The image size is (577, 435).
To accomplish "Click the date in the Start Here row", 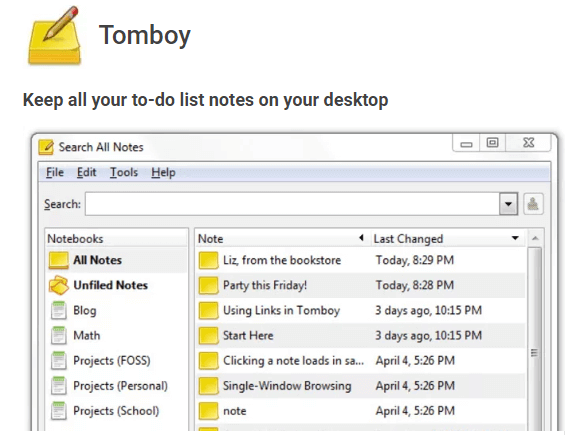I will click(428, 336).
